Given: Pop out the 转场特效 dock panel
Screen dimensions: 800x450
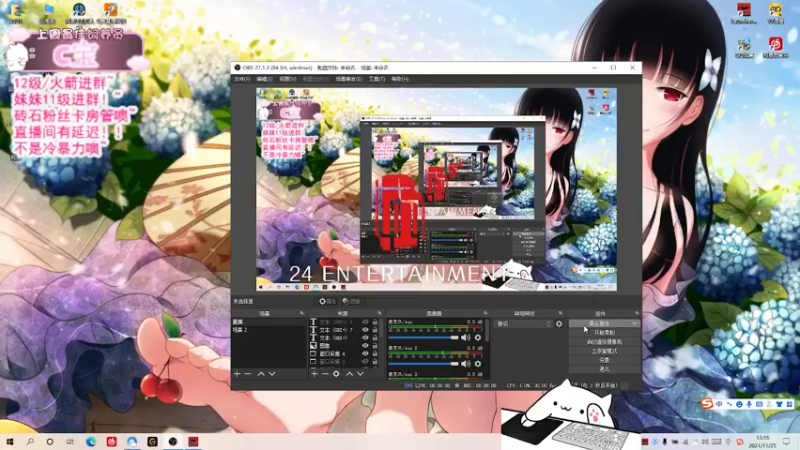Looking at the screenshot, I should [560, 313].
